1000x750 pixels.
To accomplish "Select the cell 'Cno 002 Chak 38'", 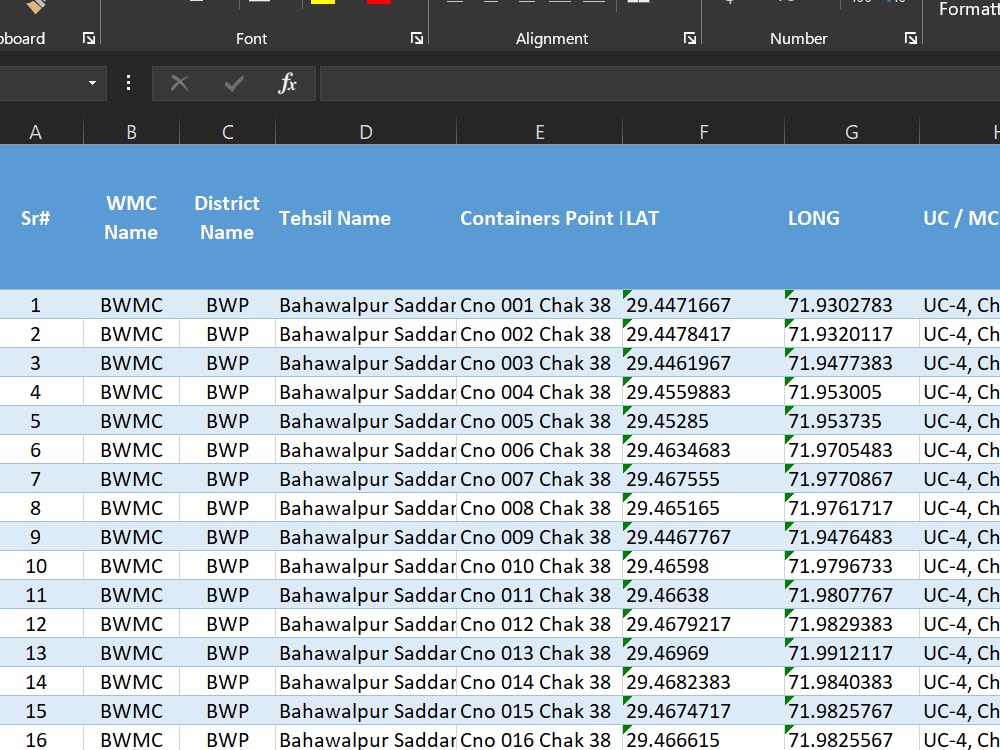I will coord(540,334).
